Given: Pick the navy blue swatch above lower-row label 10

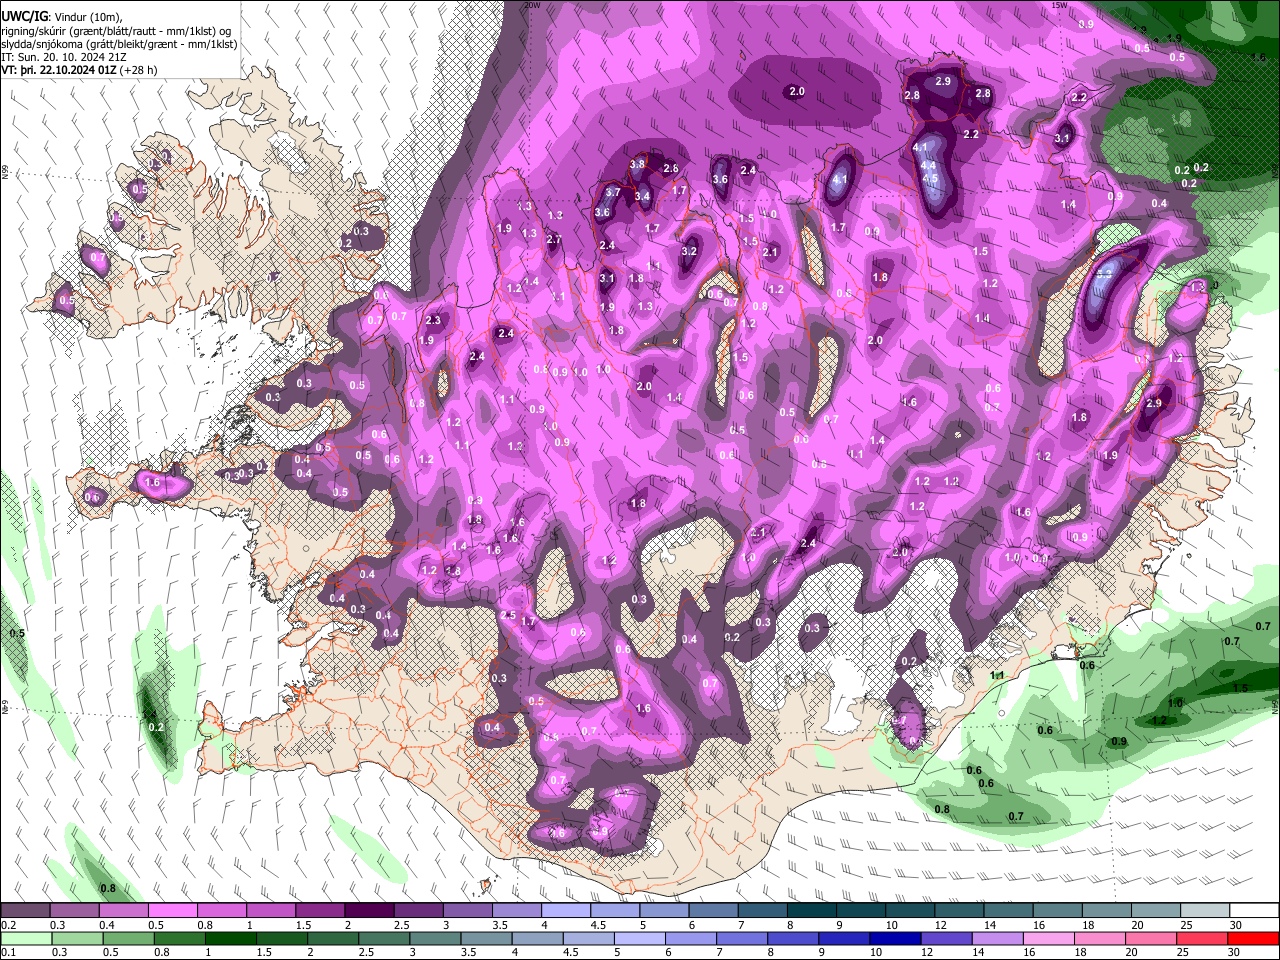Looking at the screenshot, I should [895, 939].
